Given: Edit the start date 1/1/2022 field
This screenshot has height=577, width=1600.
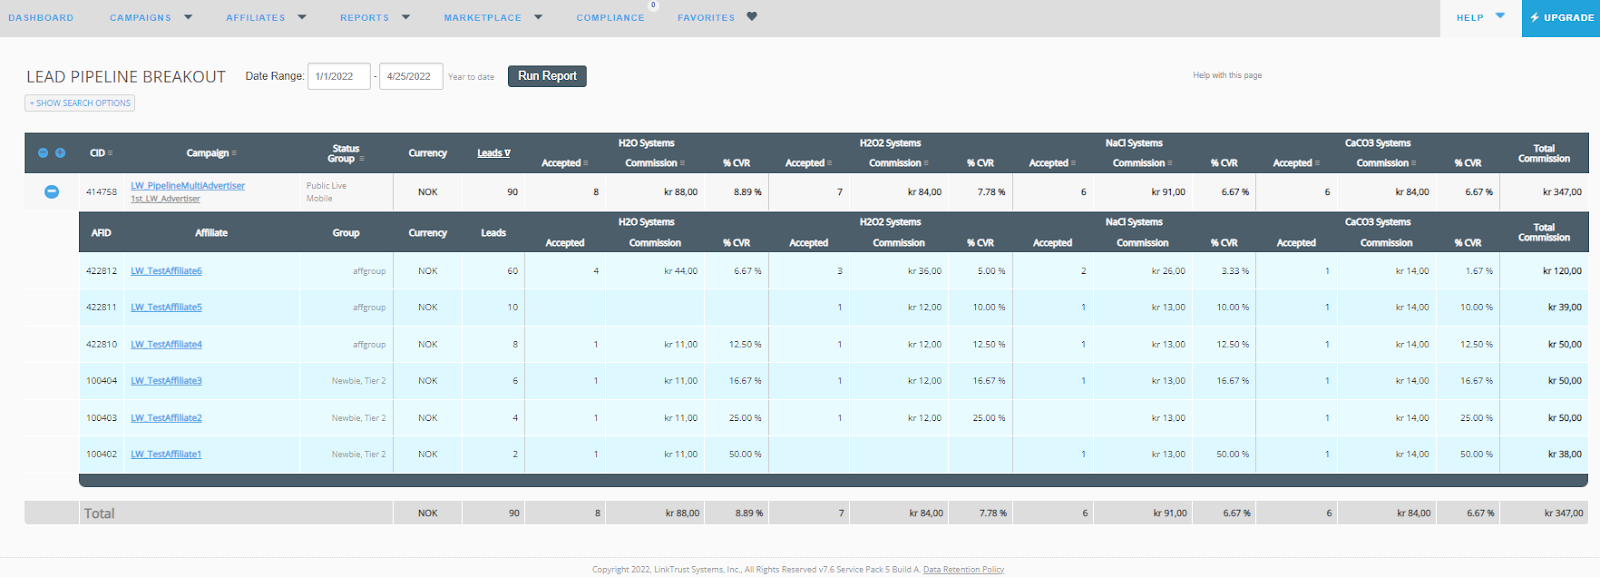Looking at the screenshot, I should click(x=339, y=76).
